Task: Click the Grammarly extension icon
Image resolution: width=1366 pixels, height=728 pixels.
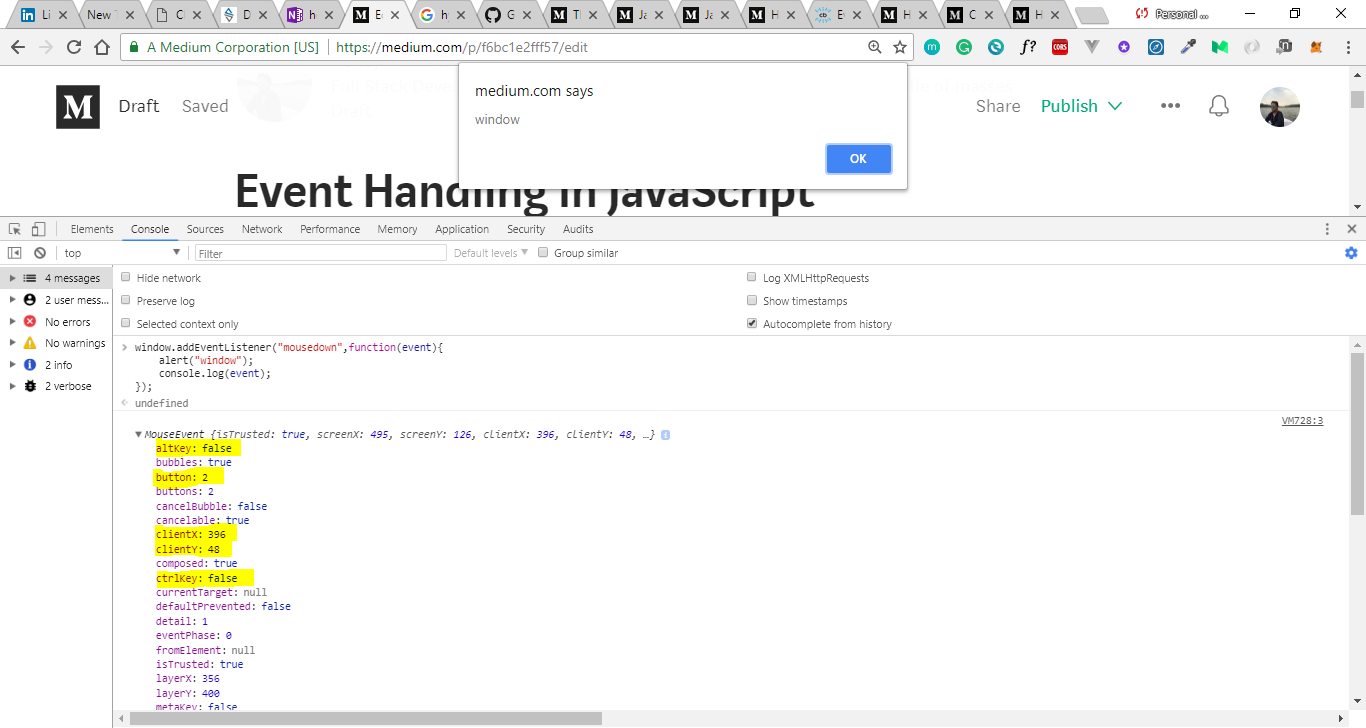Action: tap(964, 47)
